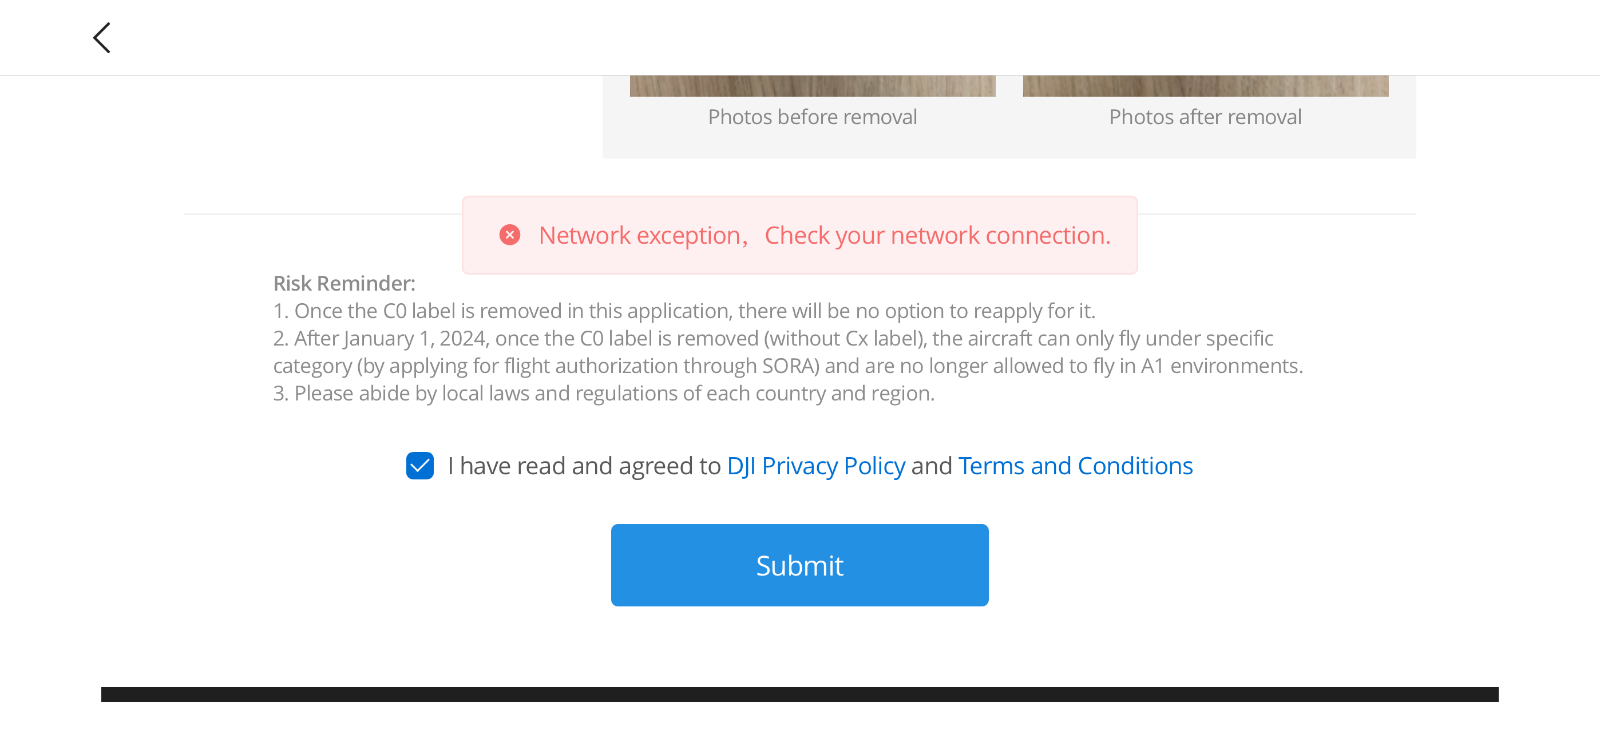Click the empty header bar beside back arrow
This screenshot has height=738, width=1600.
pyautogui.click(x=850, y=38)
